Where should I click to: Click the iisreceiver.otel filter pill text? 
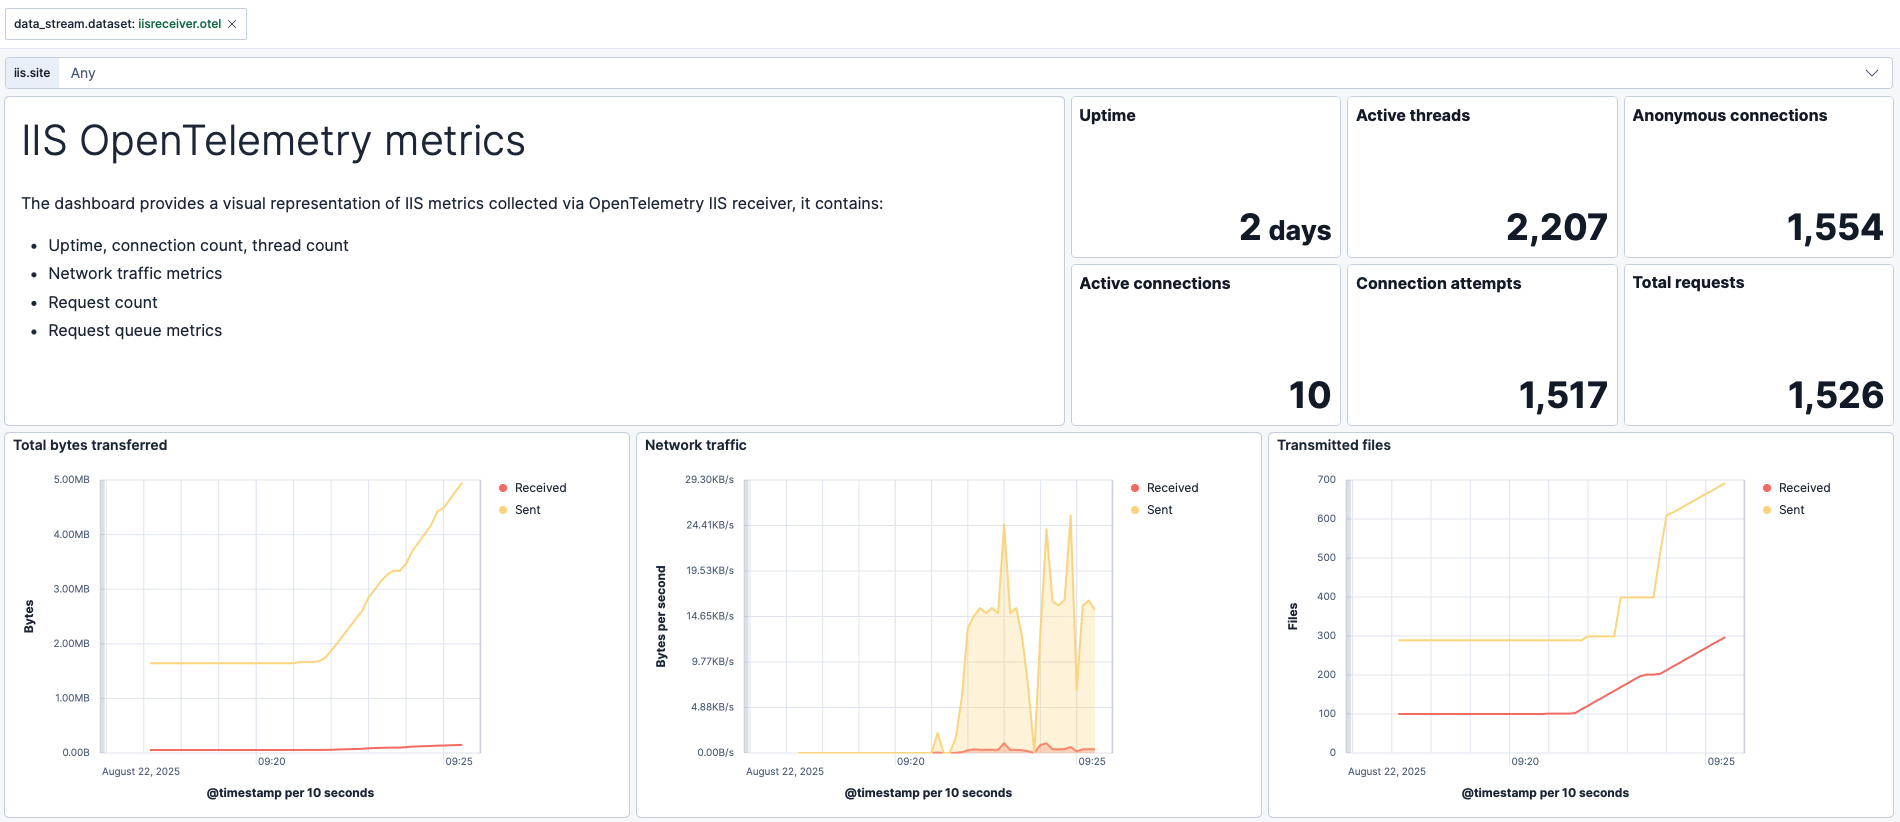point(180,24)
